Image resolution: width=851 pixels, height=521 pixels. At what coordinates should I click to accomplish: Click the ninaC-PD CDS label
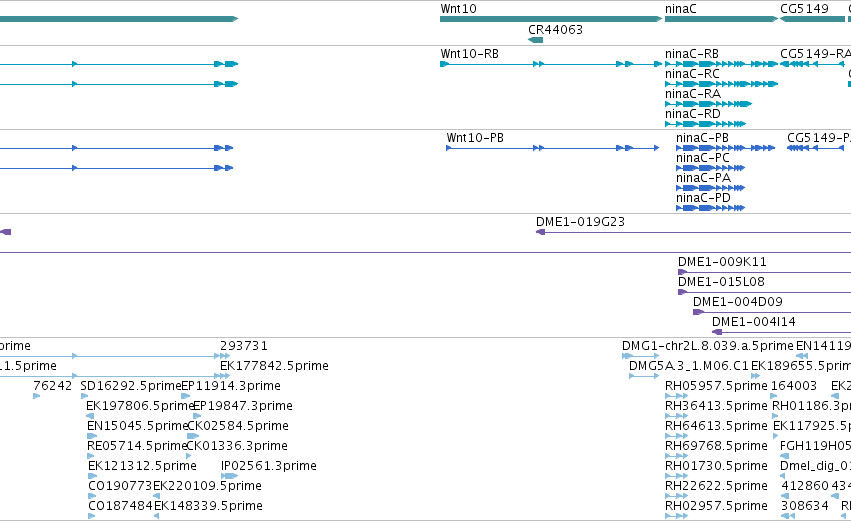pyautogui.click(x=703, y=198)
